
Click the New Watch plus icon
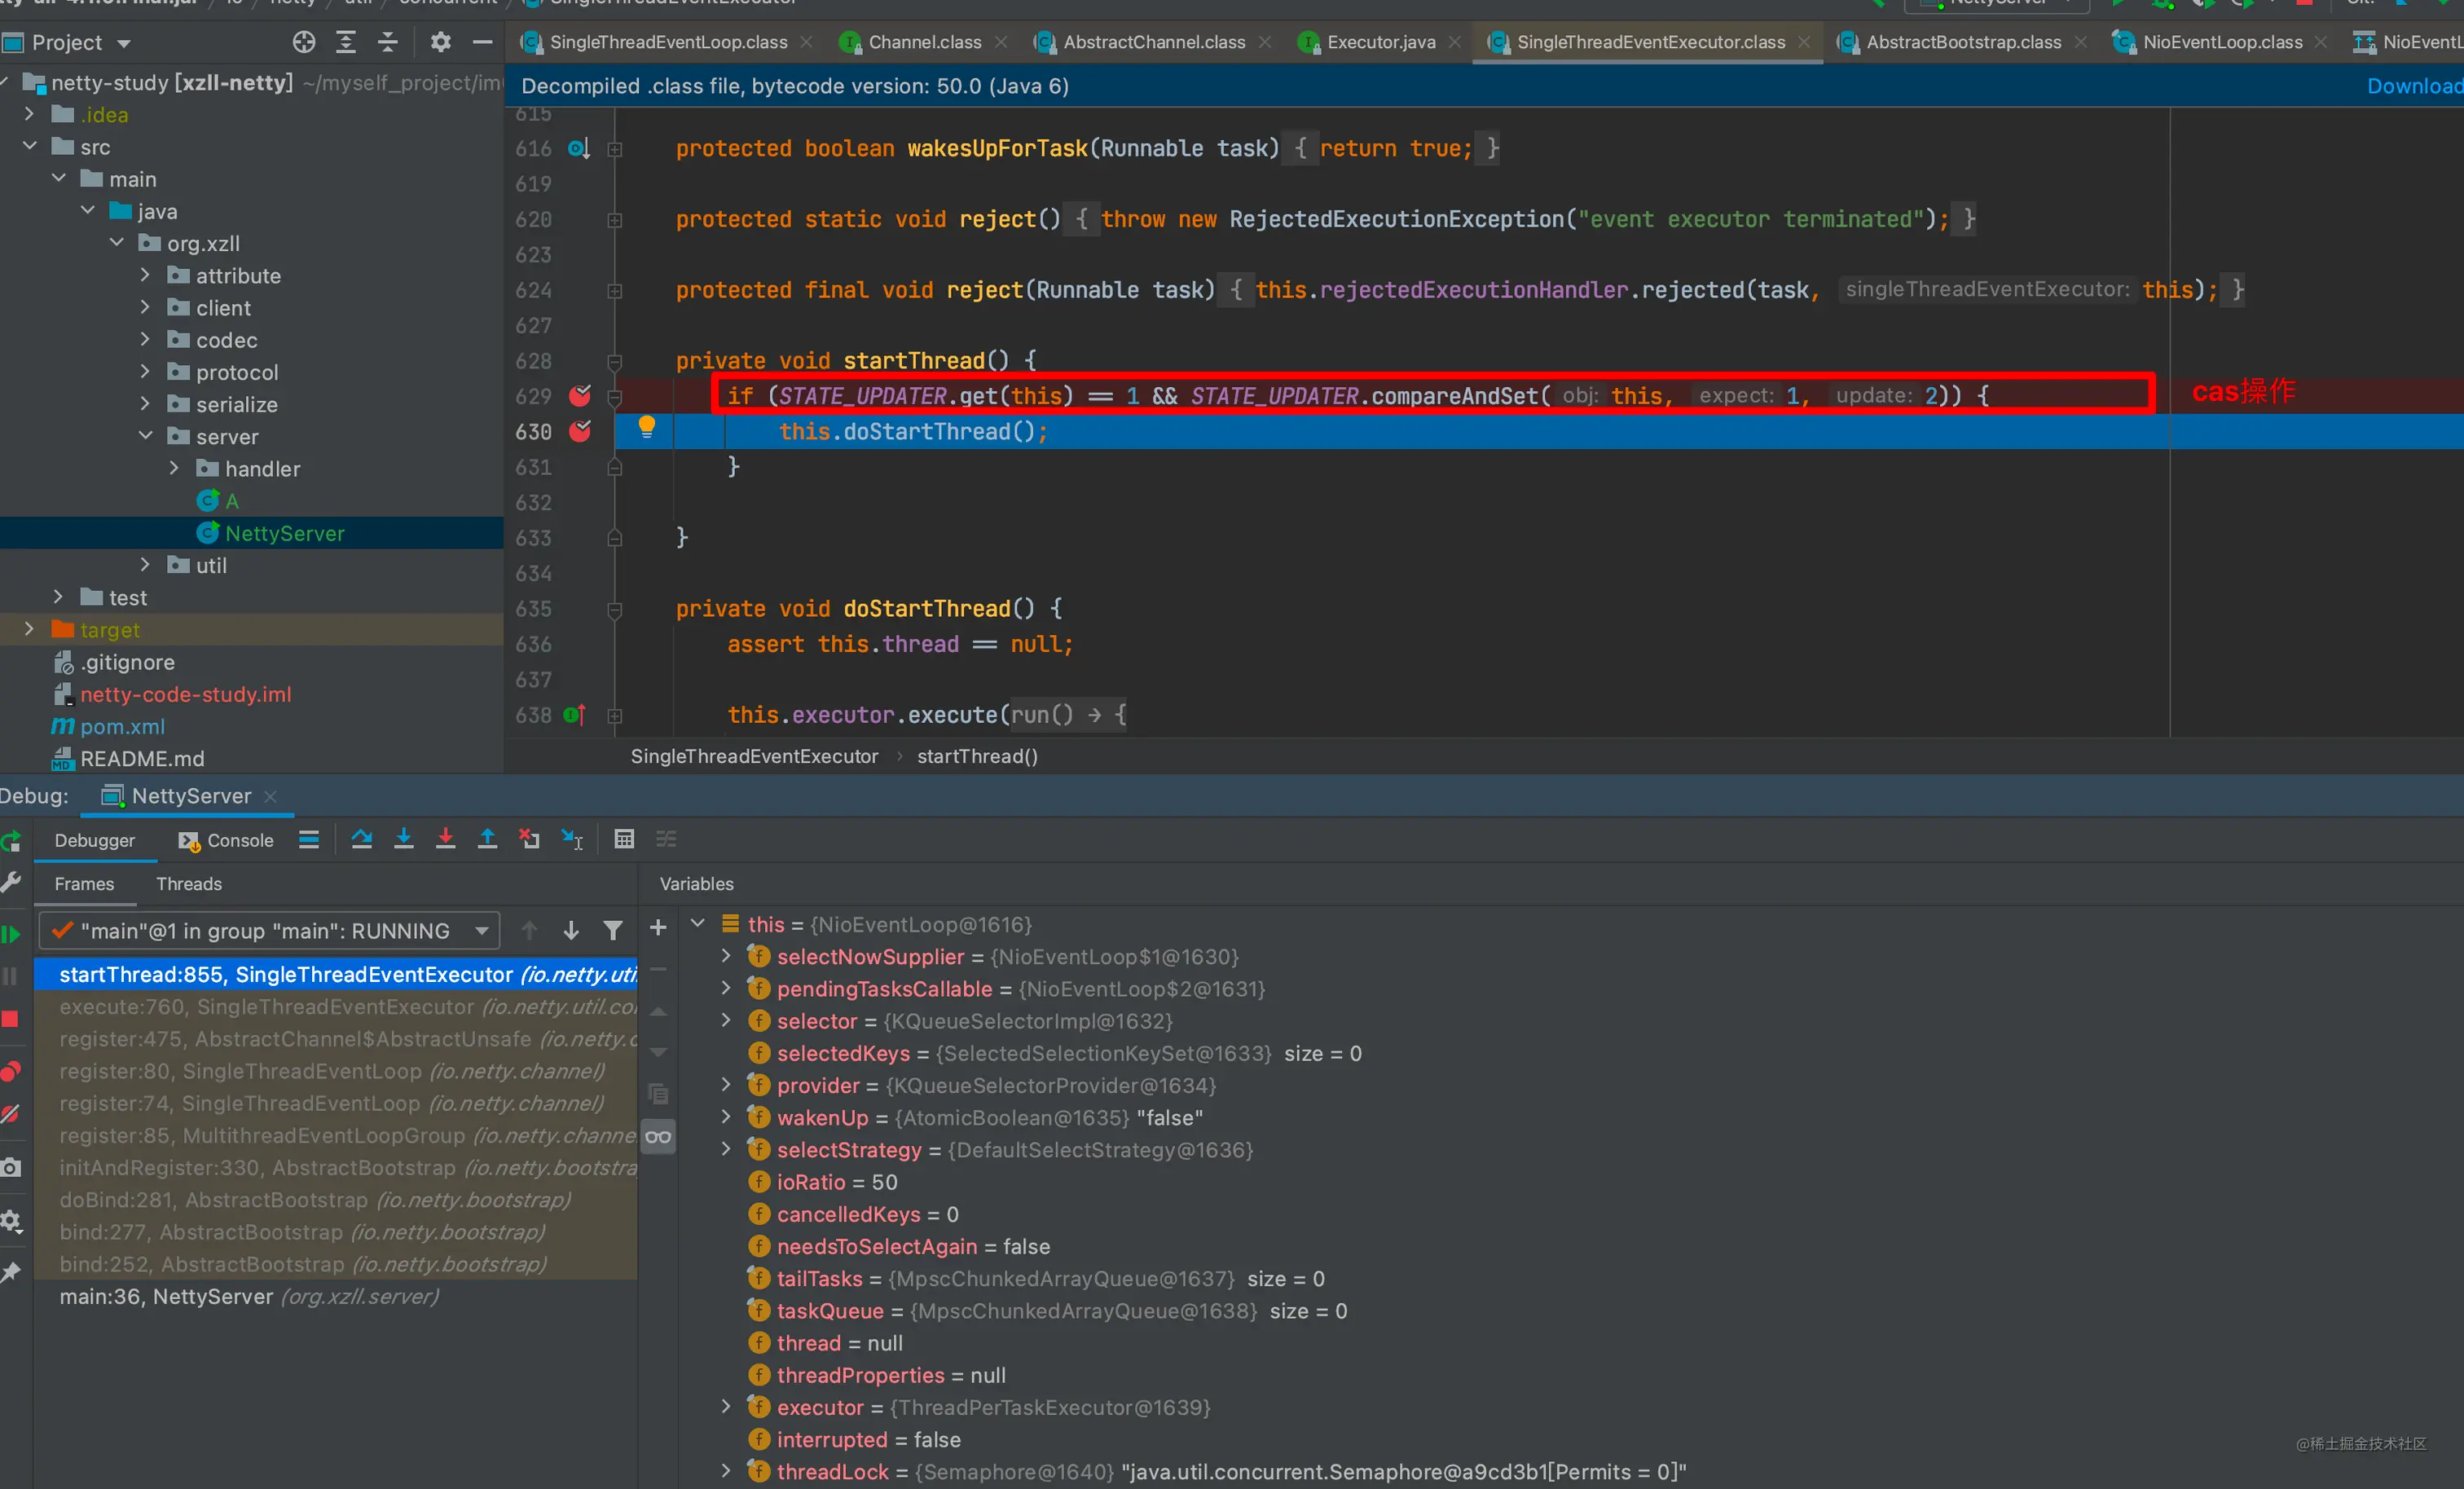point(658,928)
